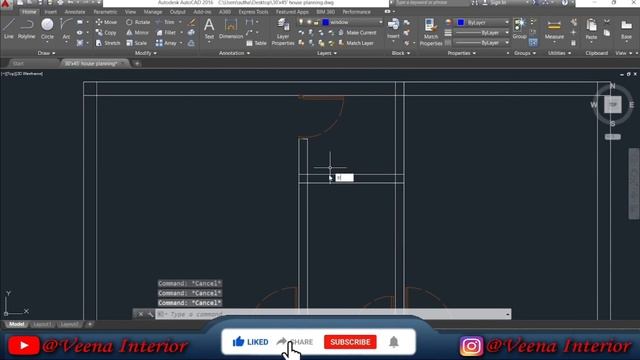Switch to the Output ribbon tab

[x=178, y=12]
